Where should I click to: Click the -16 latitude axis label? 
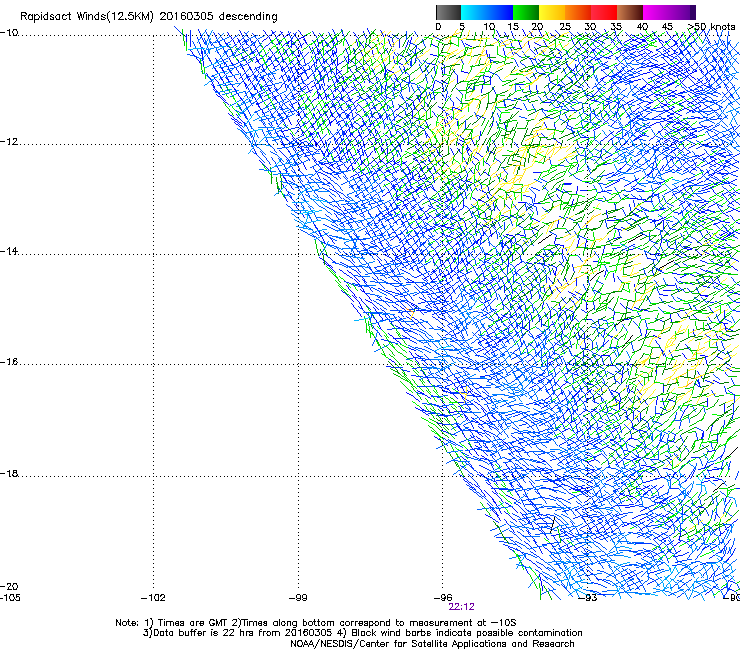point(9,362)
